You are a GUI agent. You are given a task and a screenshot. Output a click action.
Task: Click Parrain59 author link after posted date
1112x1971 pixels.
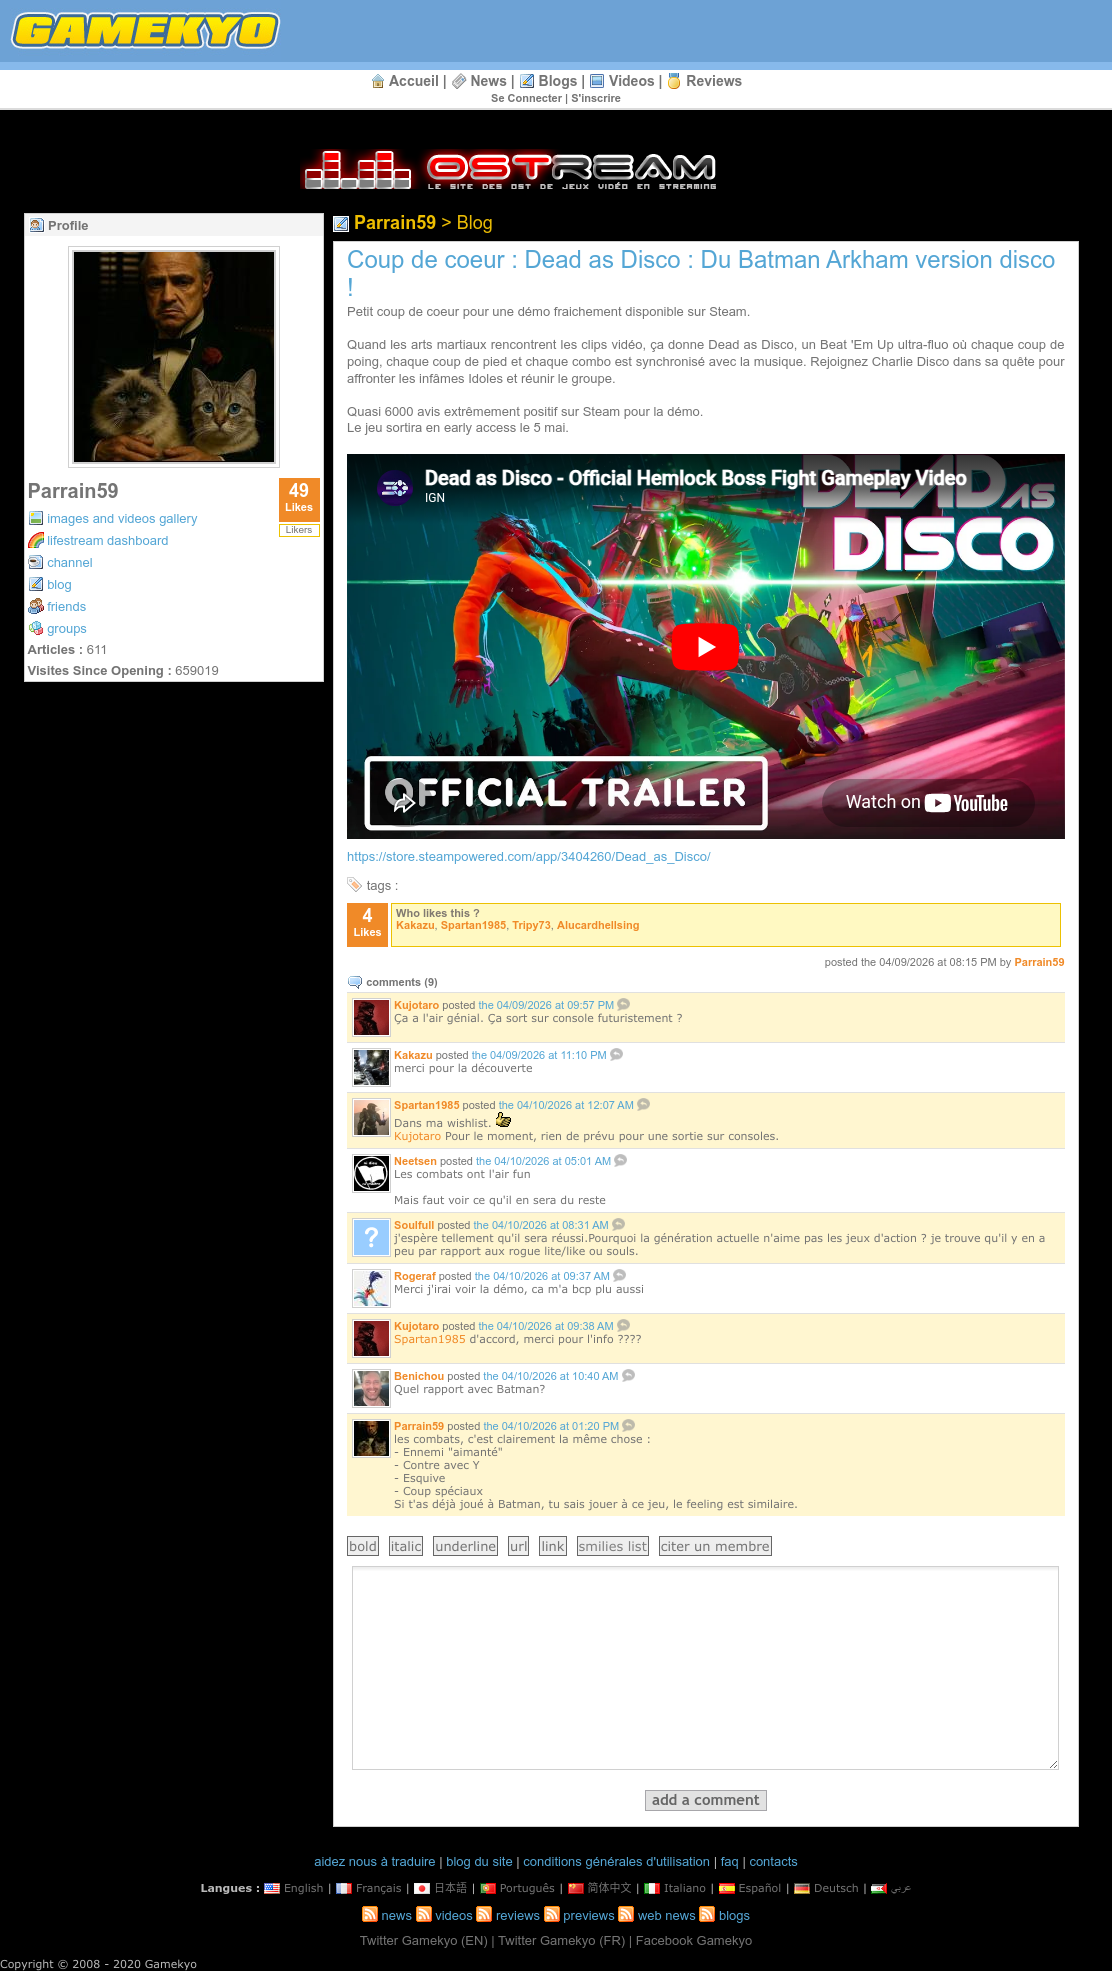1039,962
